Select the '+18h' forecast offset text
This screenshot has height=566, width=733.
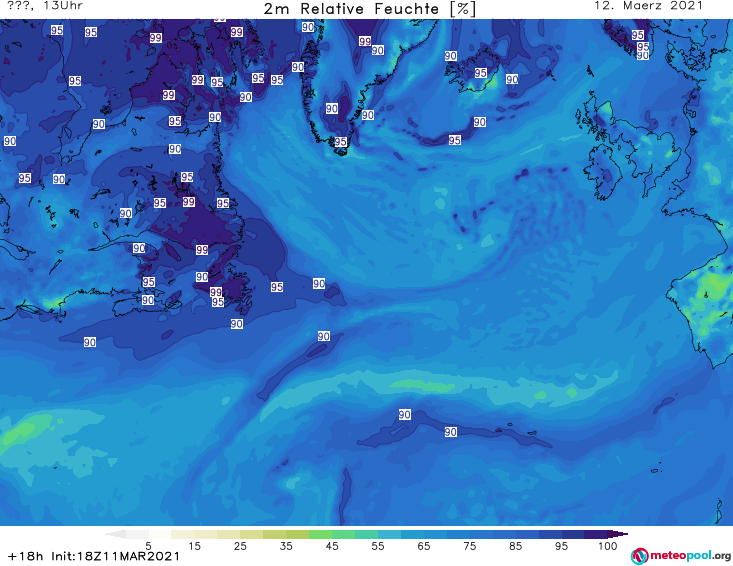[x=25, y=556]
